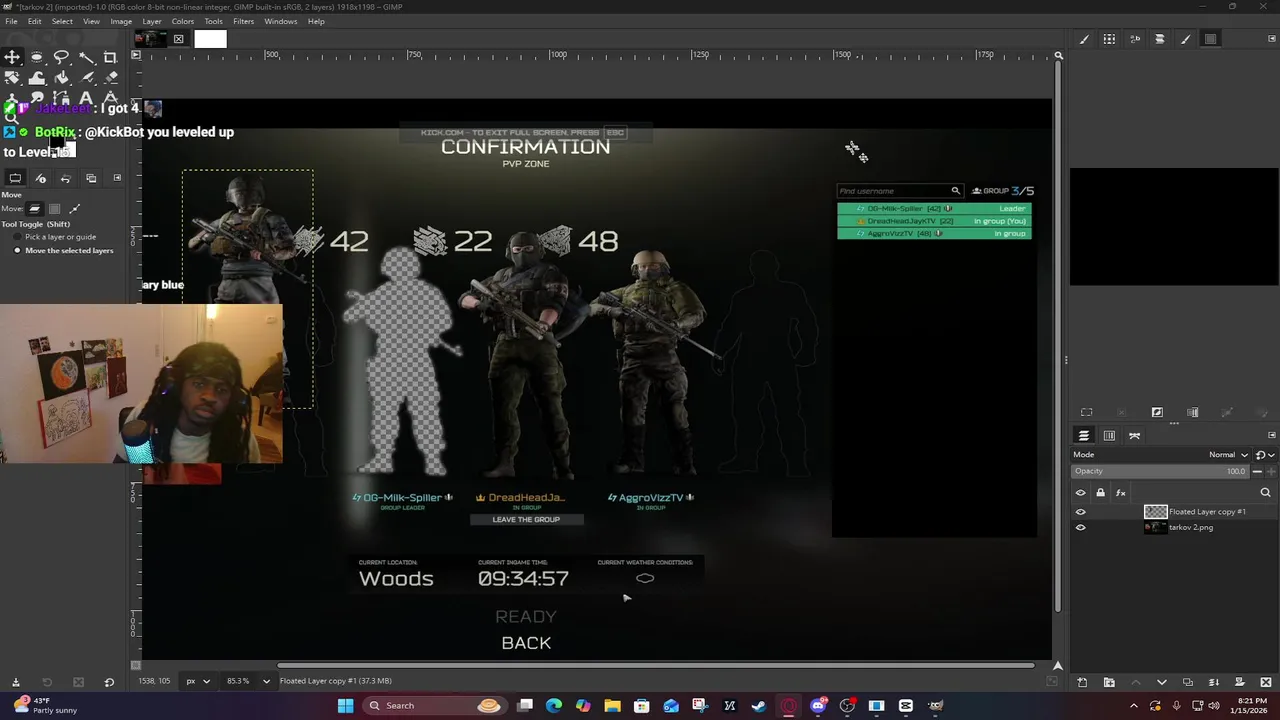1280x720 pixels.
Task: Close the current image tab
Action: point(178,39)
